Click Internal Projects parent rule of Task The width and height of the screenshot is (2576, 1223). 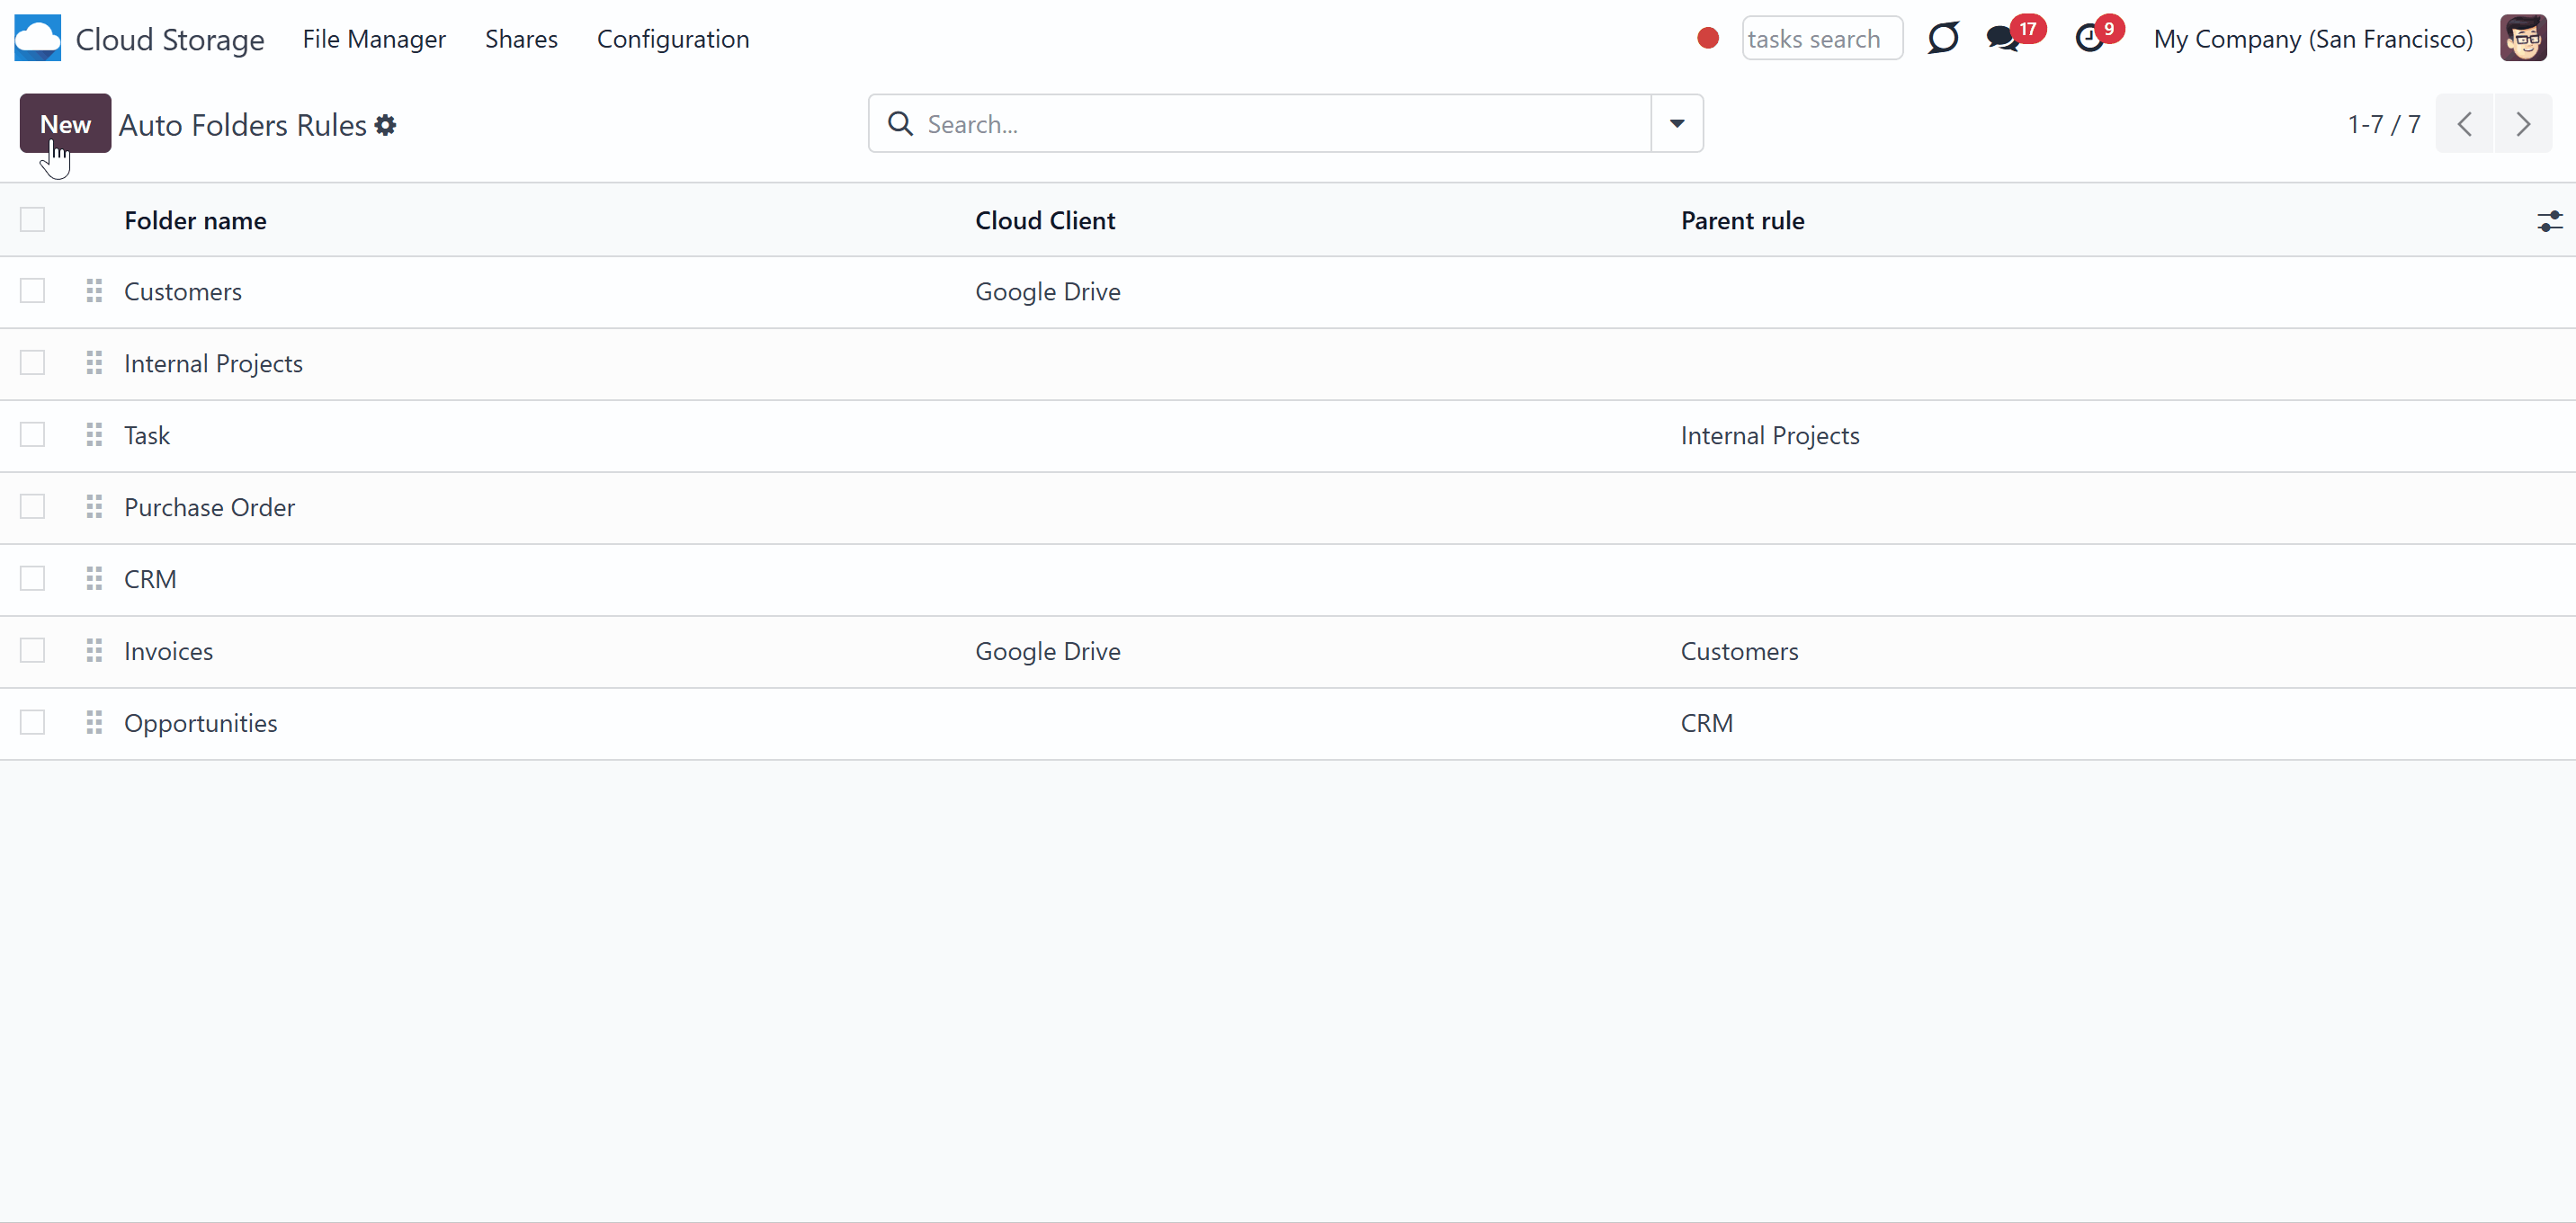tap(1770, 436)
